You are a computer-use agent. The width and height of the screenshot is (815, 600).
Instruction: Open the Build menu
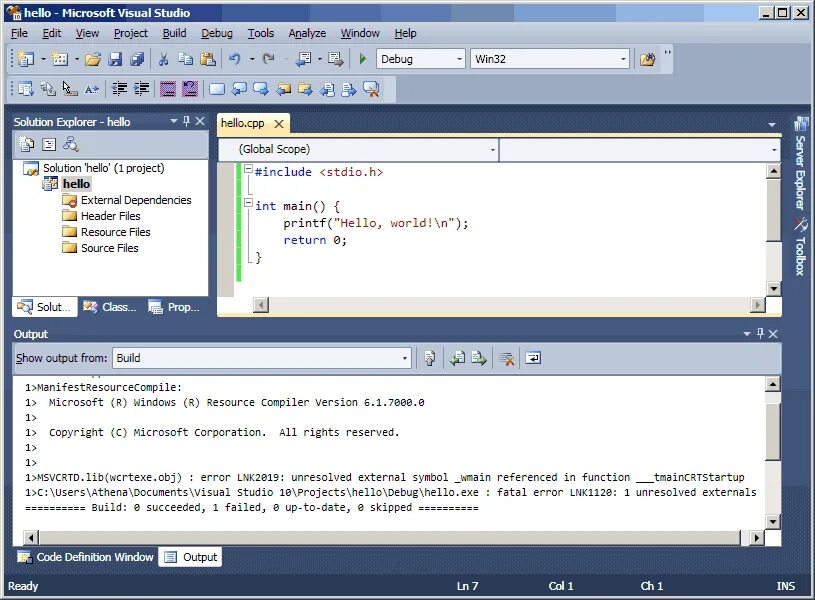click(x=174, y=33)
